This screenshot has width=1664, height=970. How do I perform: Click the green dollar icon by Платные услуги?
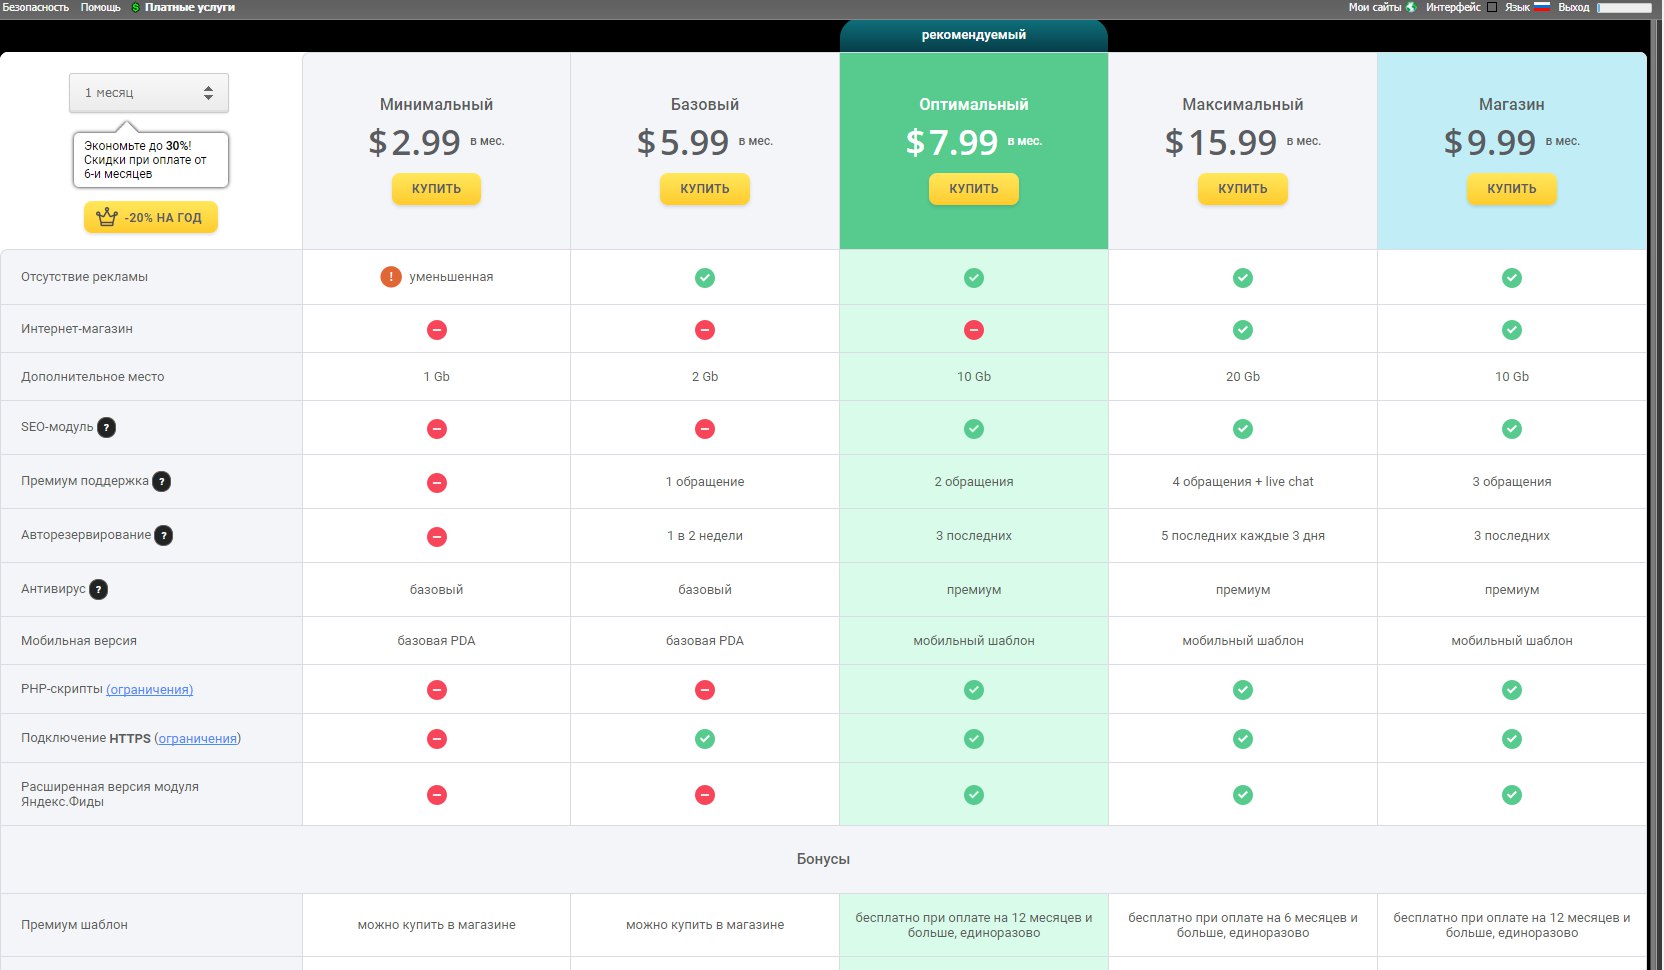(x=135, y=7)
